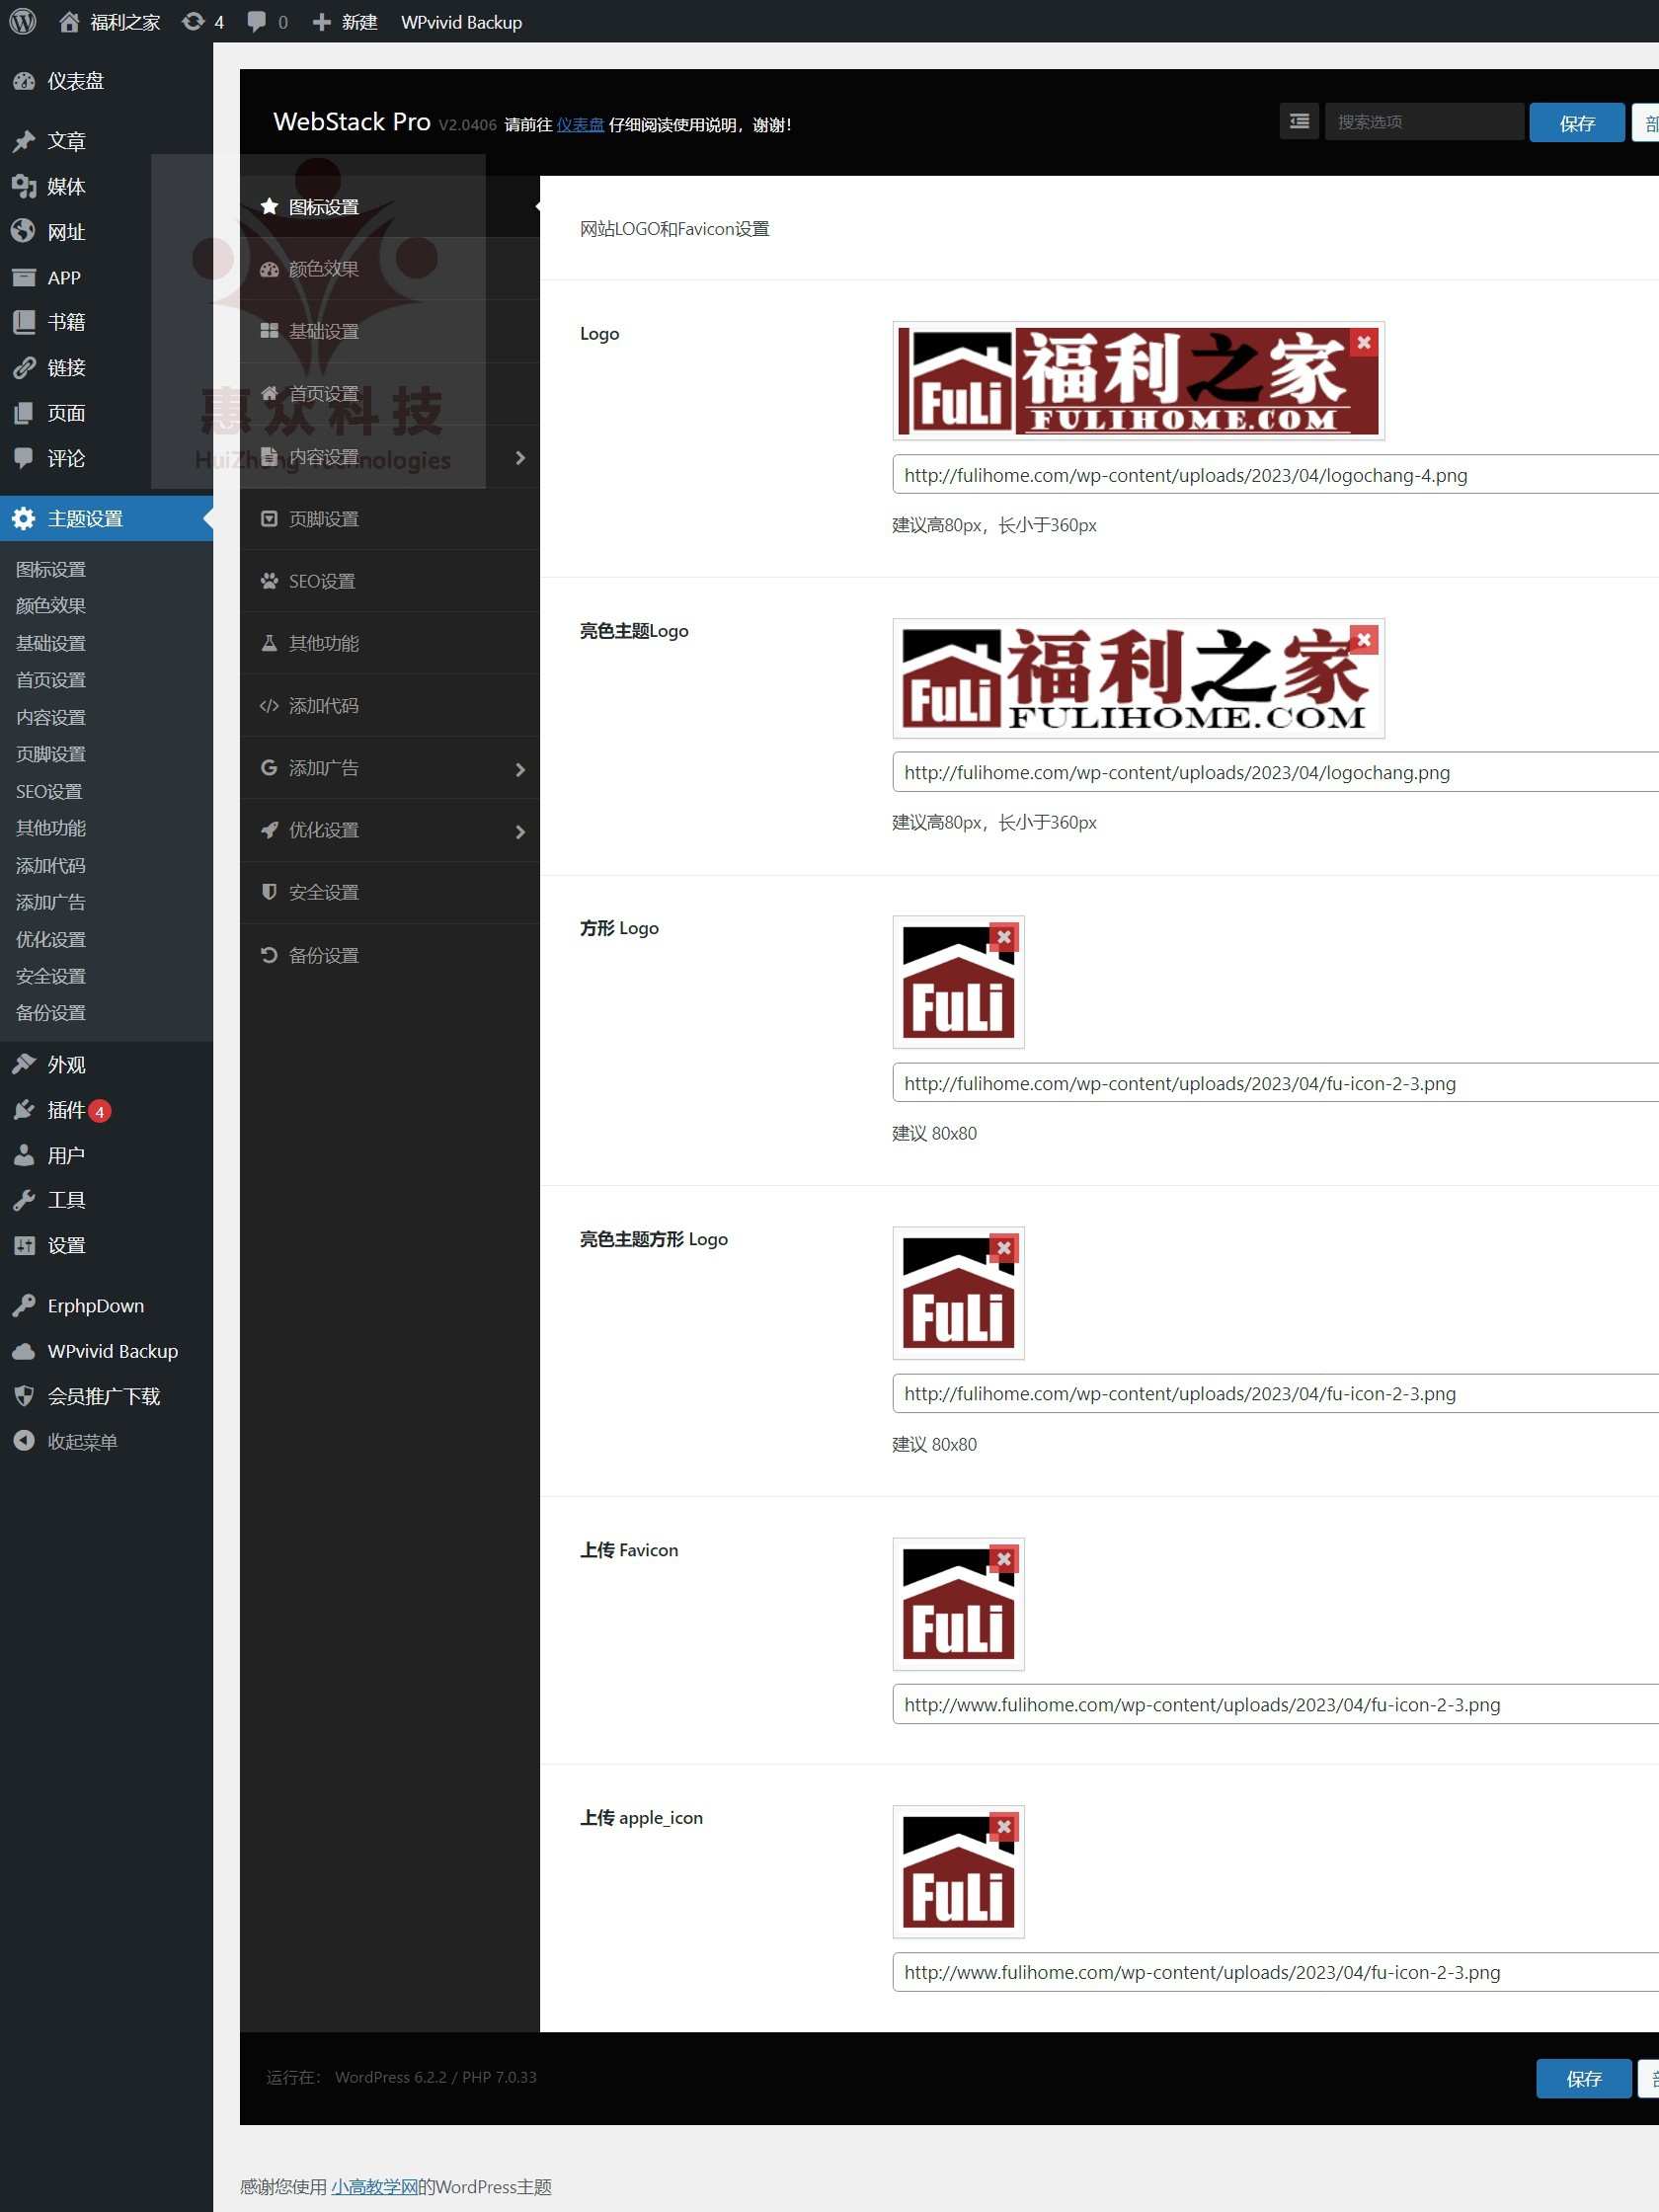1659x2212 pixels.
Task: Select the 颜色效果 tab in theme panel
Action: pyautogui.click(x=389, y=269)
